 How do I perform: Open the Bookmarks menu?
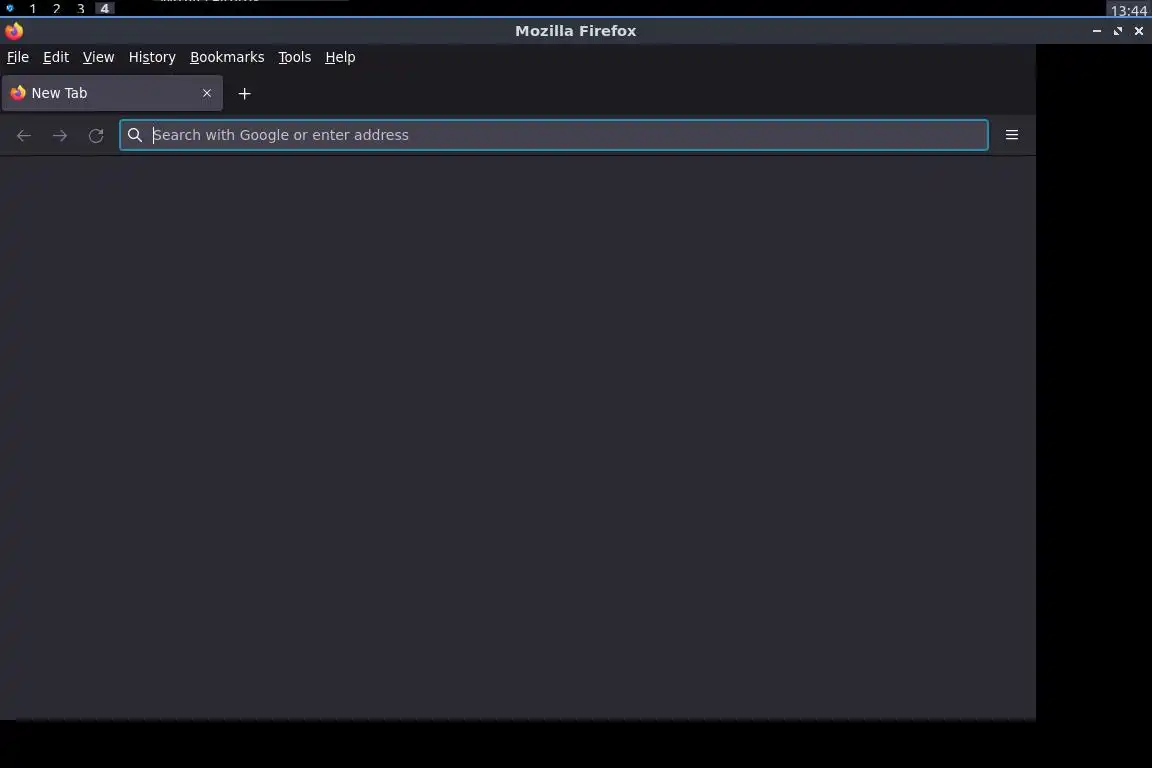click(x=227, y=57)
